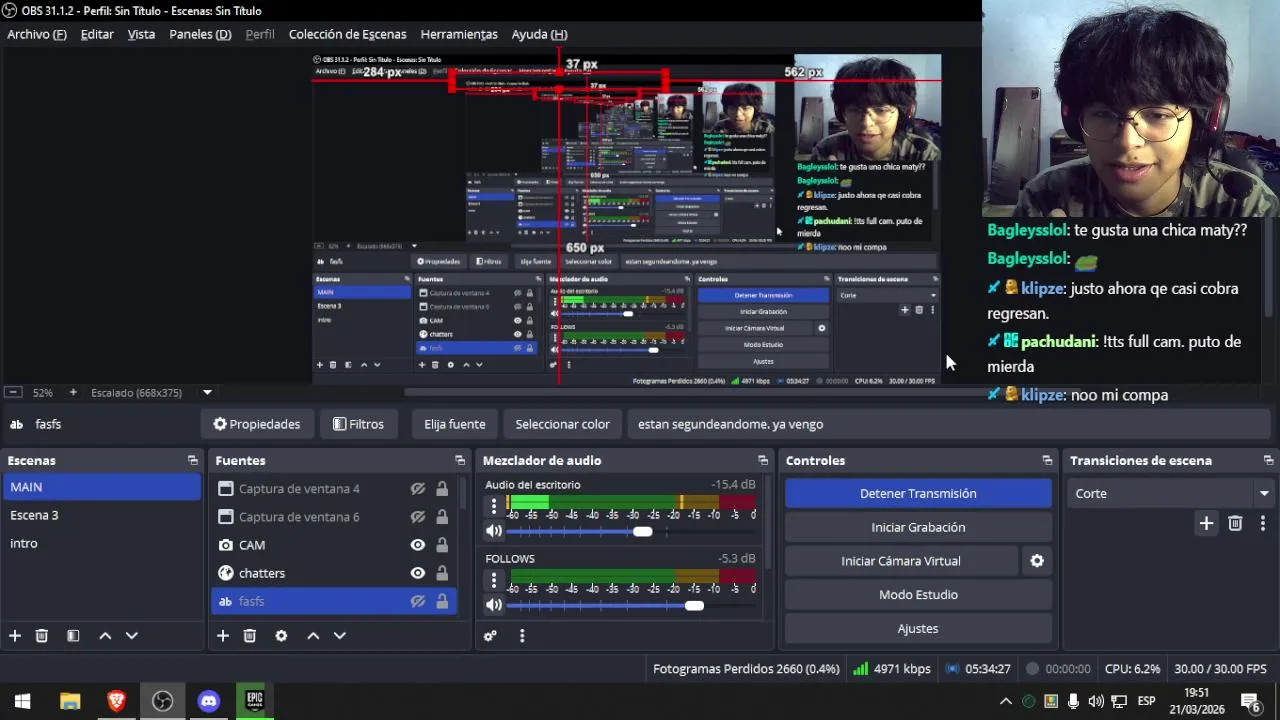This screenshot has width=1280, height=720.
Task: Toggle lock on CAM source
Action: [x=442, y=545]
